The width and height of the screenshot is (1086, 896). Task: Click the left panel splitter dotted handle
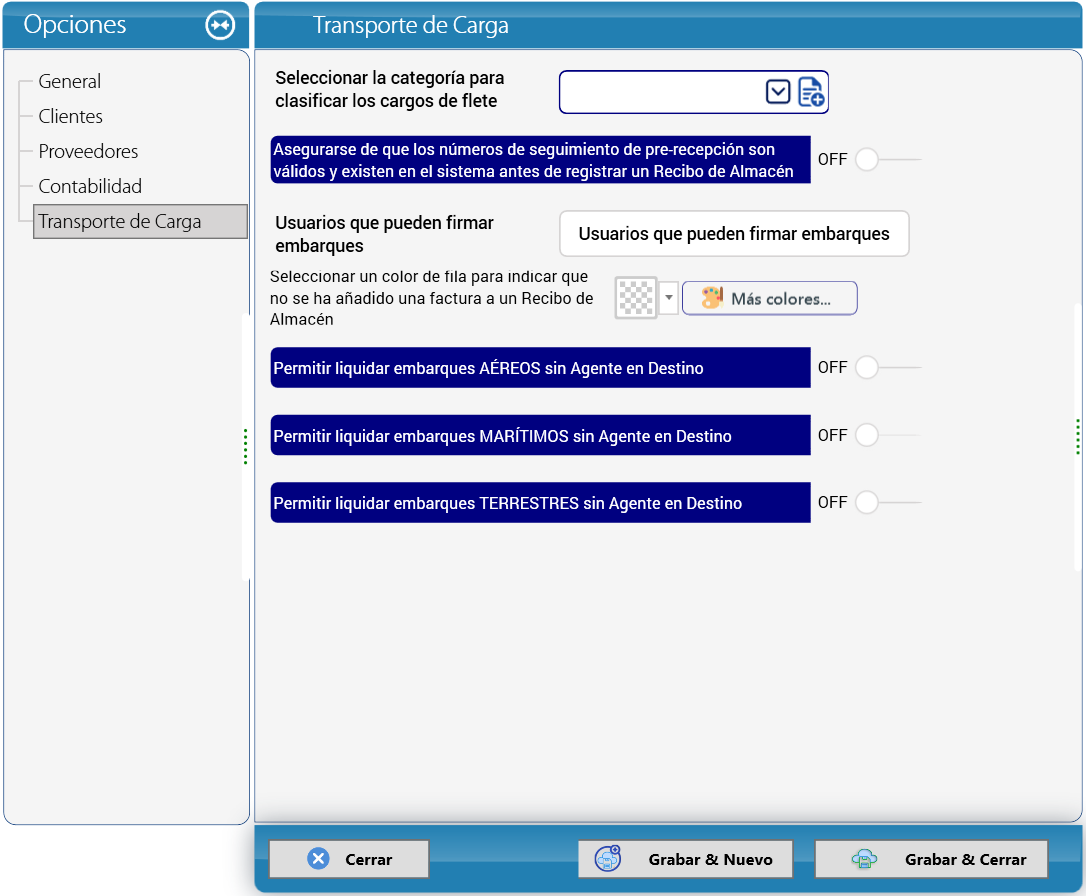pyautogui.click(x=245, y=447)
